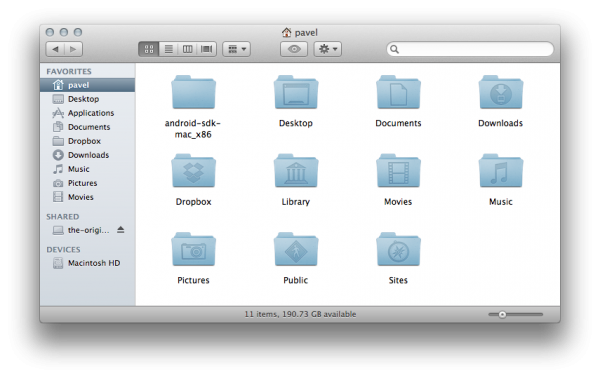Click into the Finder search field

tap(470, 49)
